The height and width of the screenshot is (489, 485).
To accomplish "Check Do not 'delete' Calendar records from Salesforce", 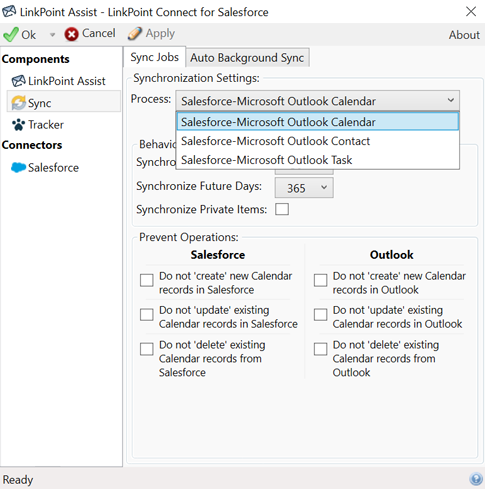I will 147,349.
